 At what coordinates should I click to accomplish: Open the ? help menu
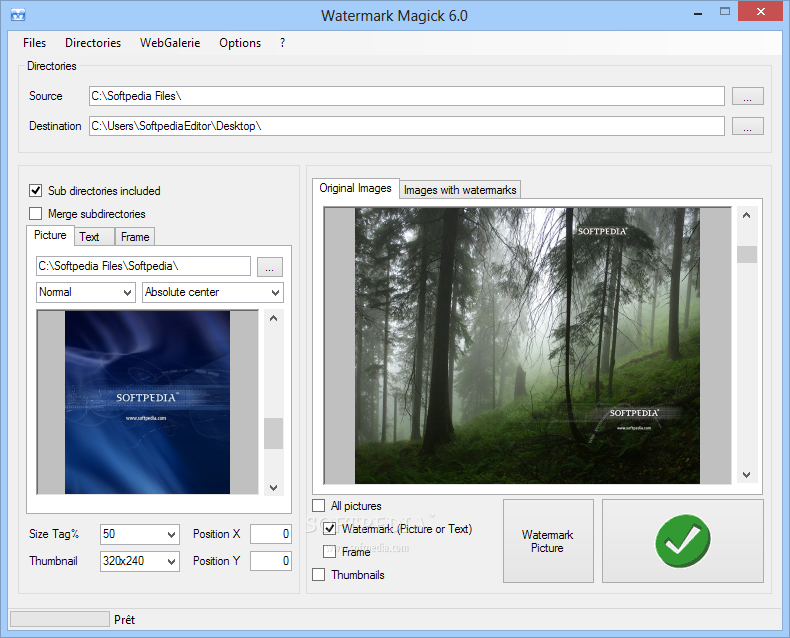[x=282, y=43]
